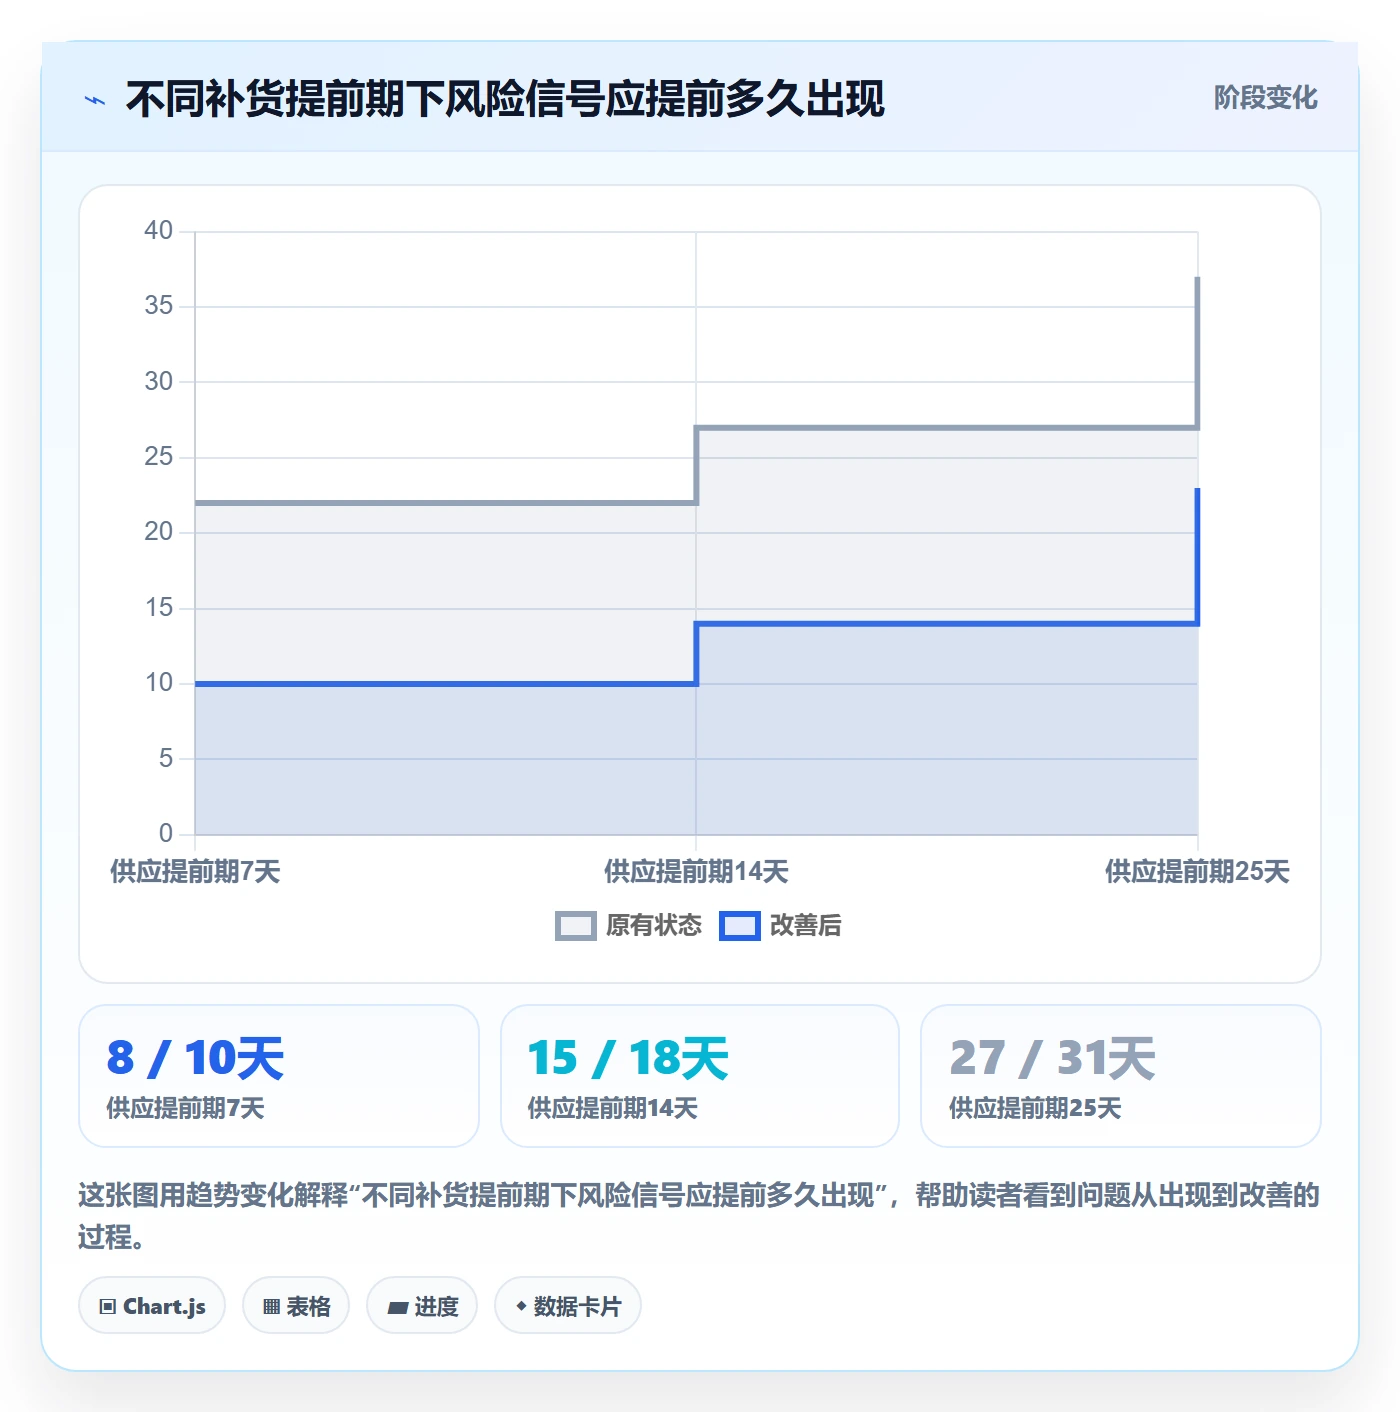Click the x-axis label 供应提前期25天
Image resolution: width=1400 pixels, height=1412 pixels.
1197,872
